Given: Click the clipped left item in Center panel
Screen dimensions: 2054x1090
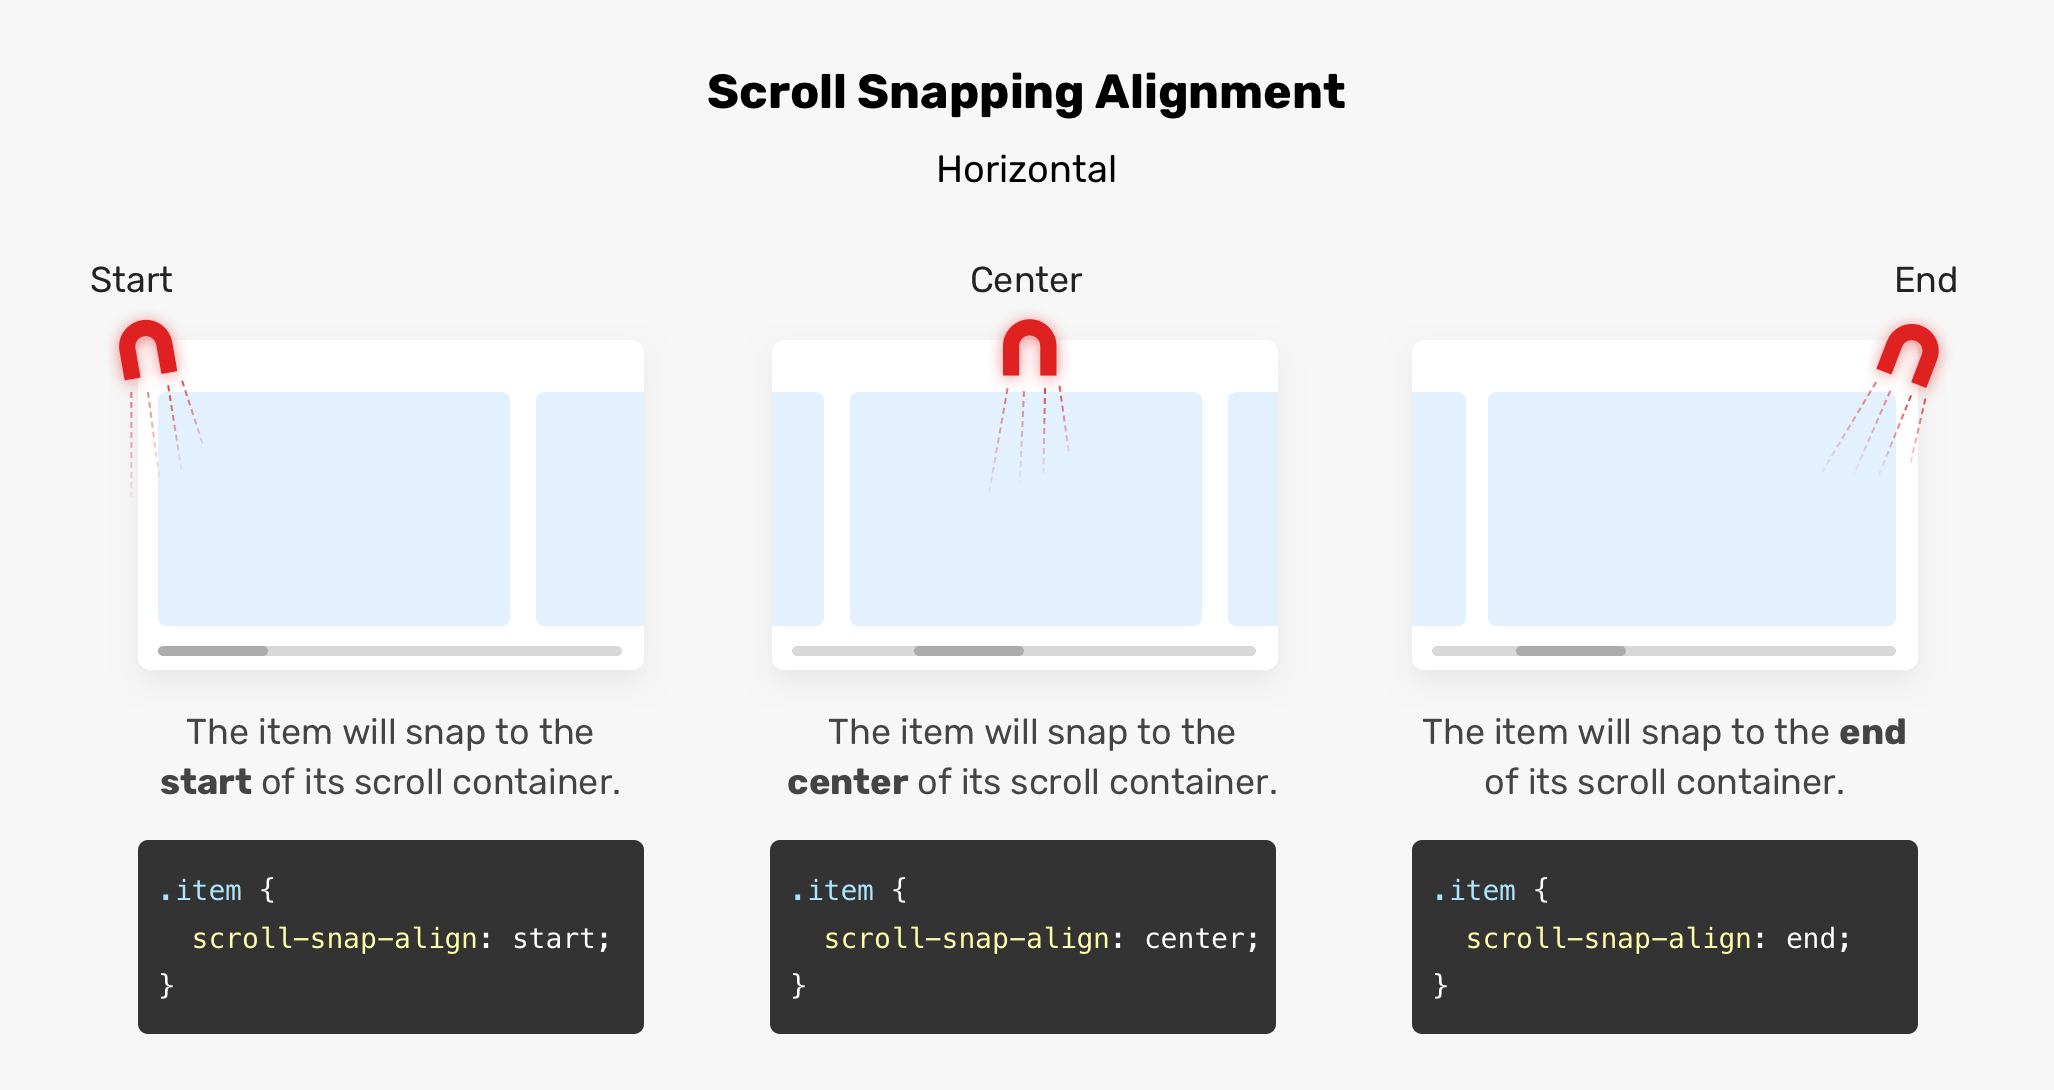Looking at the screenshot, I should (x=798, y=509).
